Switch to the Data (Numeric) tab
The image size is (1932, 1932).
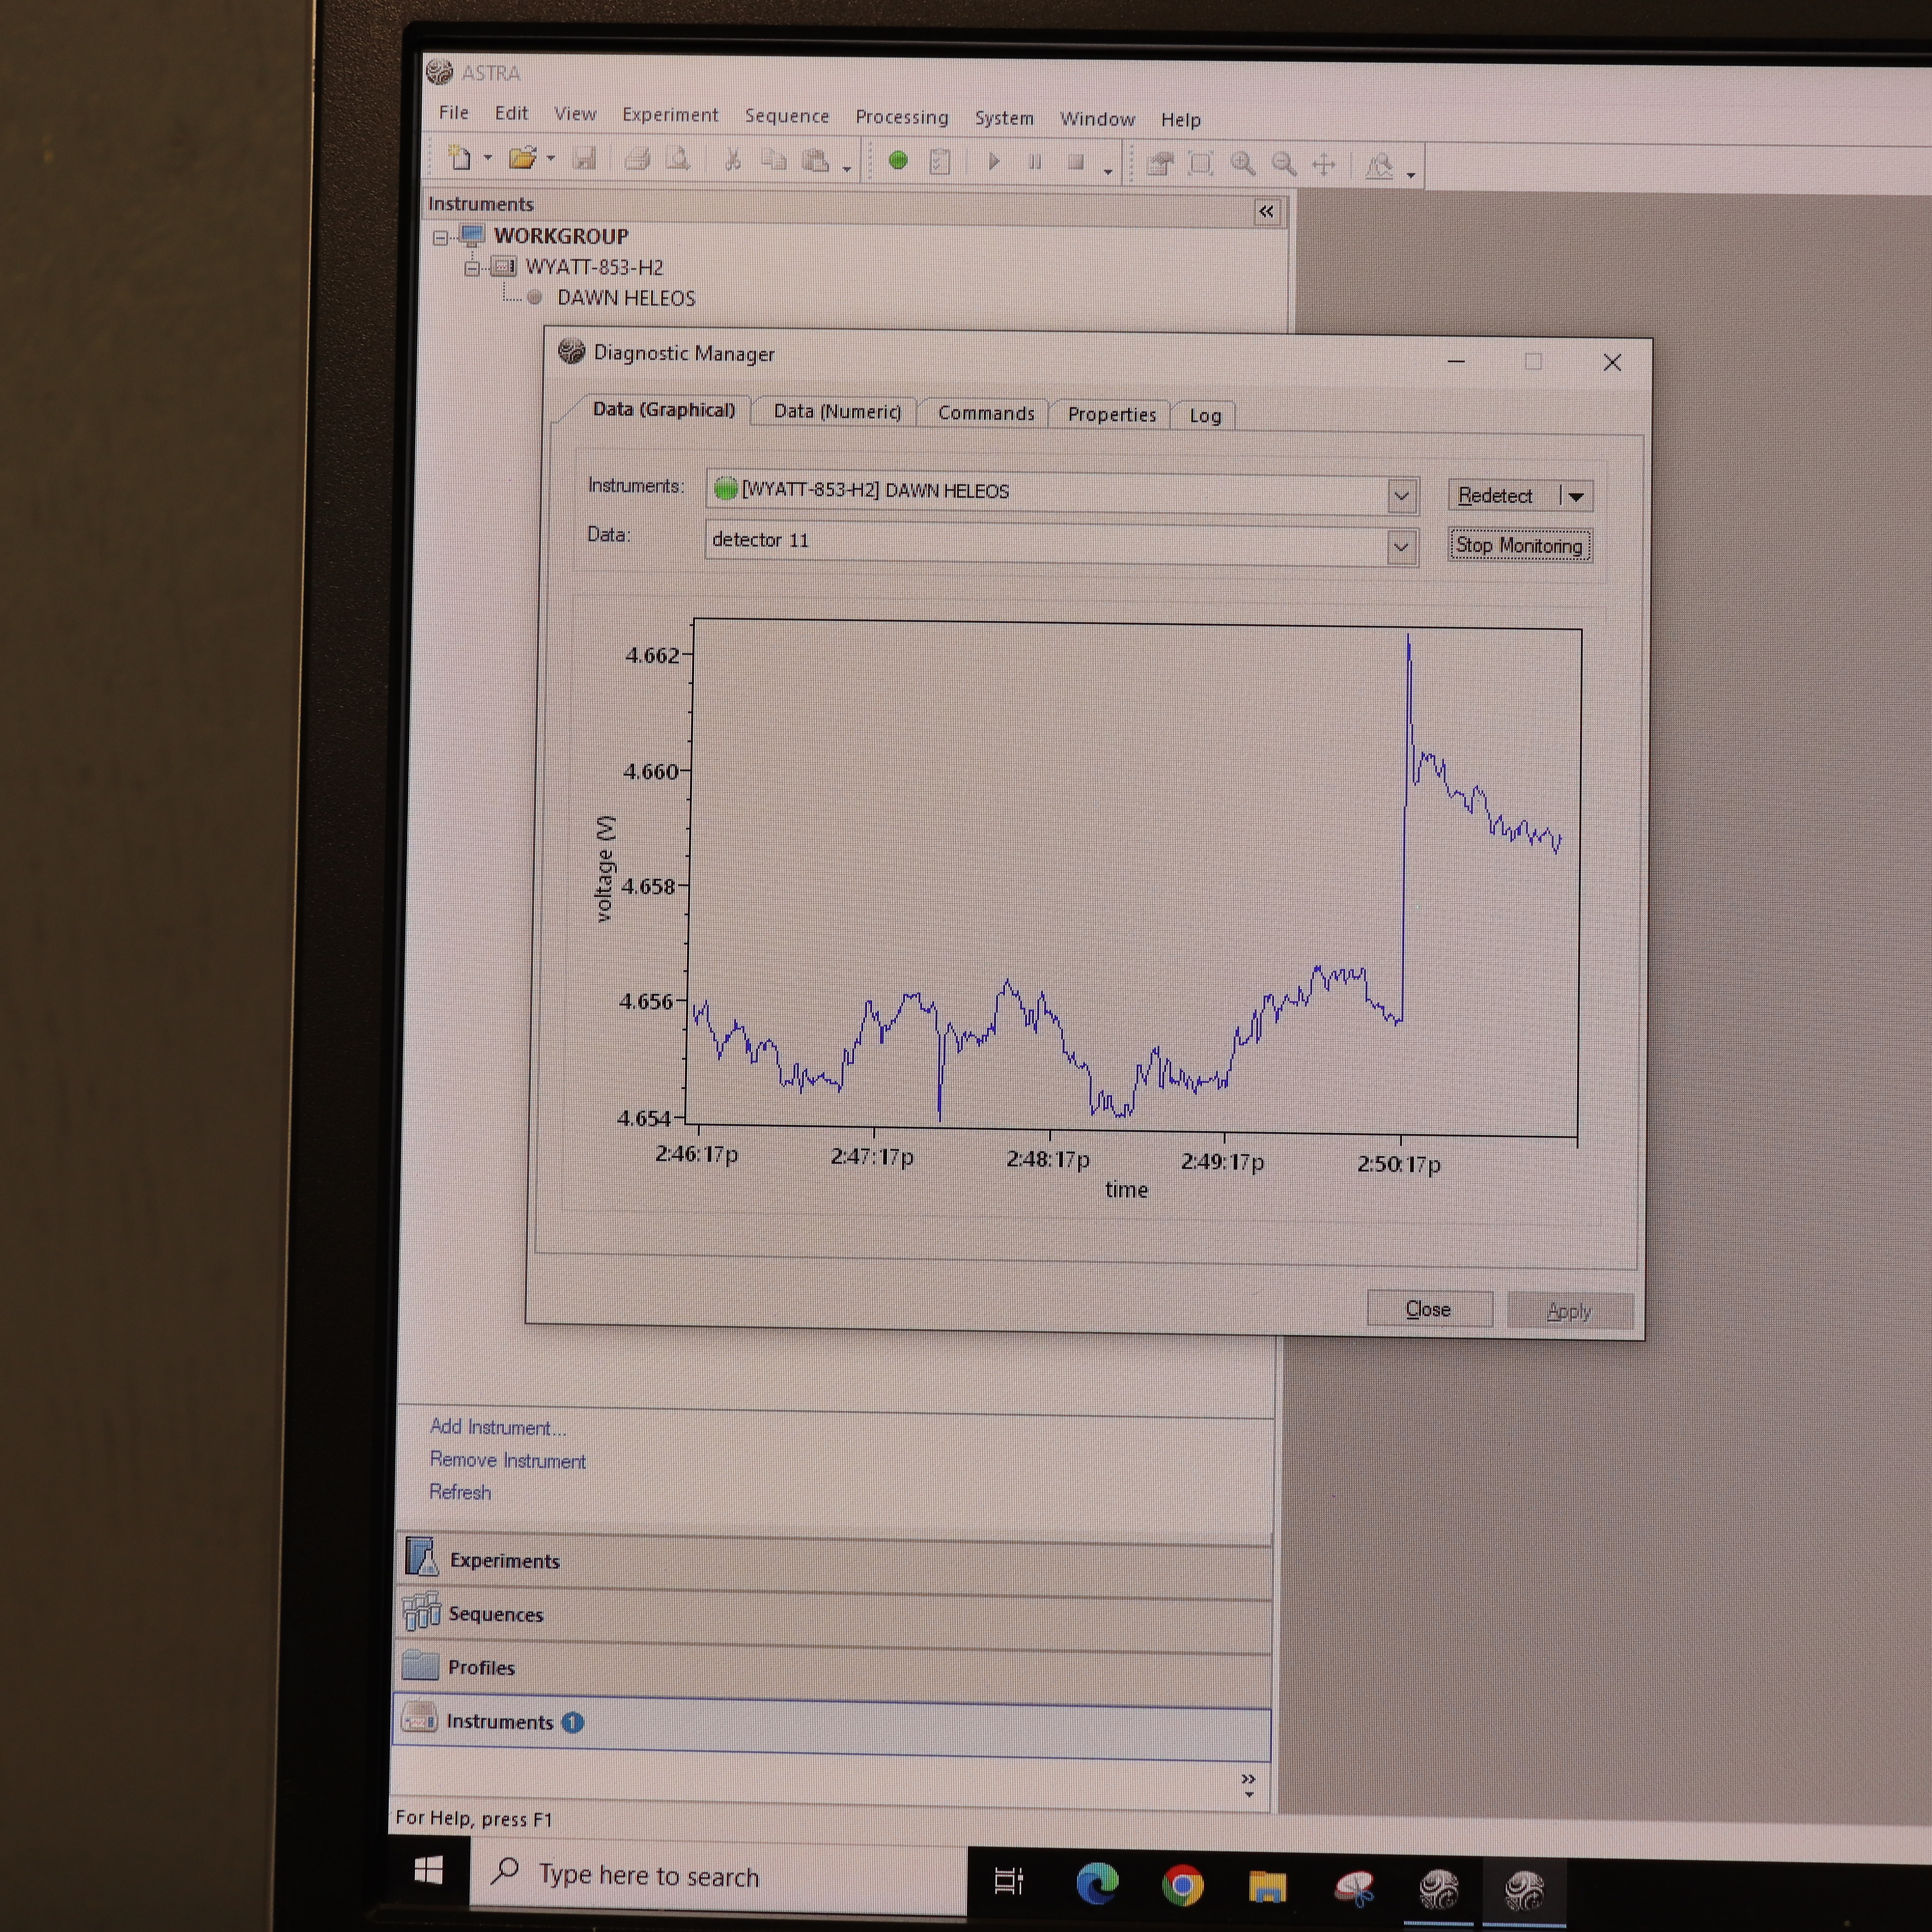click(x=837, y=412)
